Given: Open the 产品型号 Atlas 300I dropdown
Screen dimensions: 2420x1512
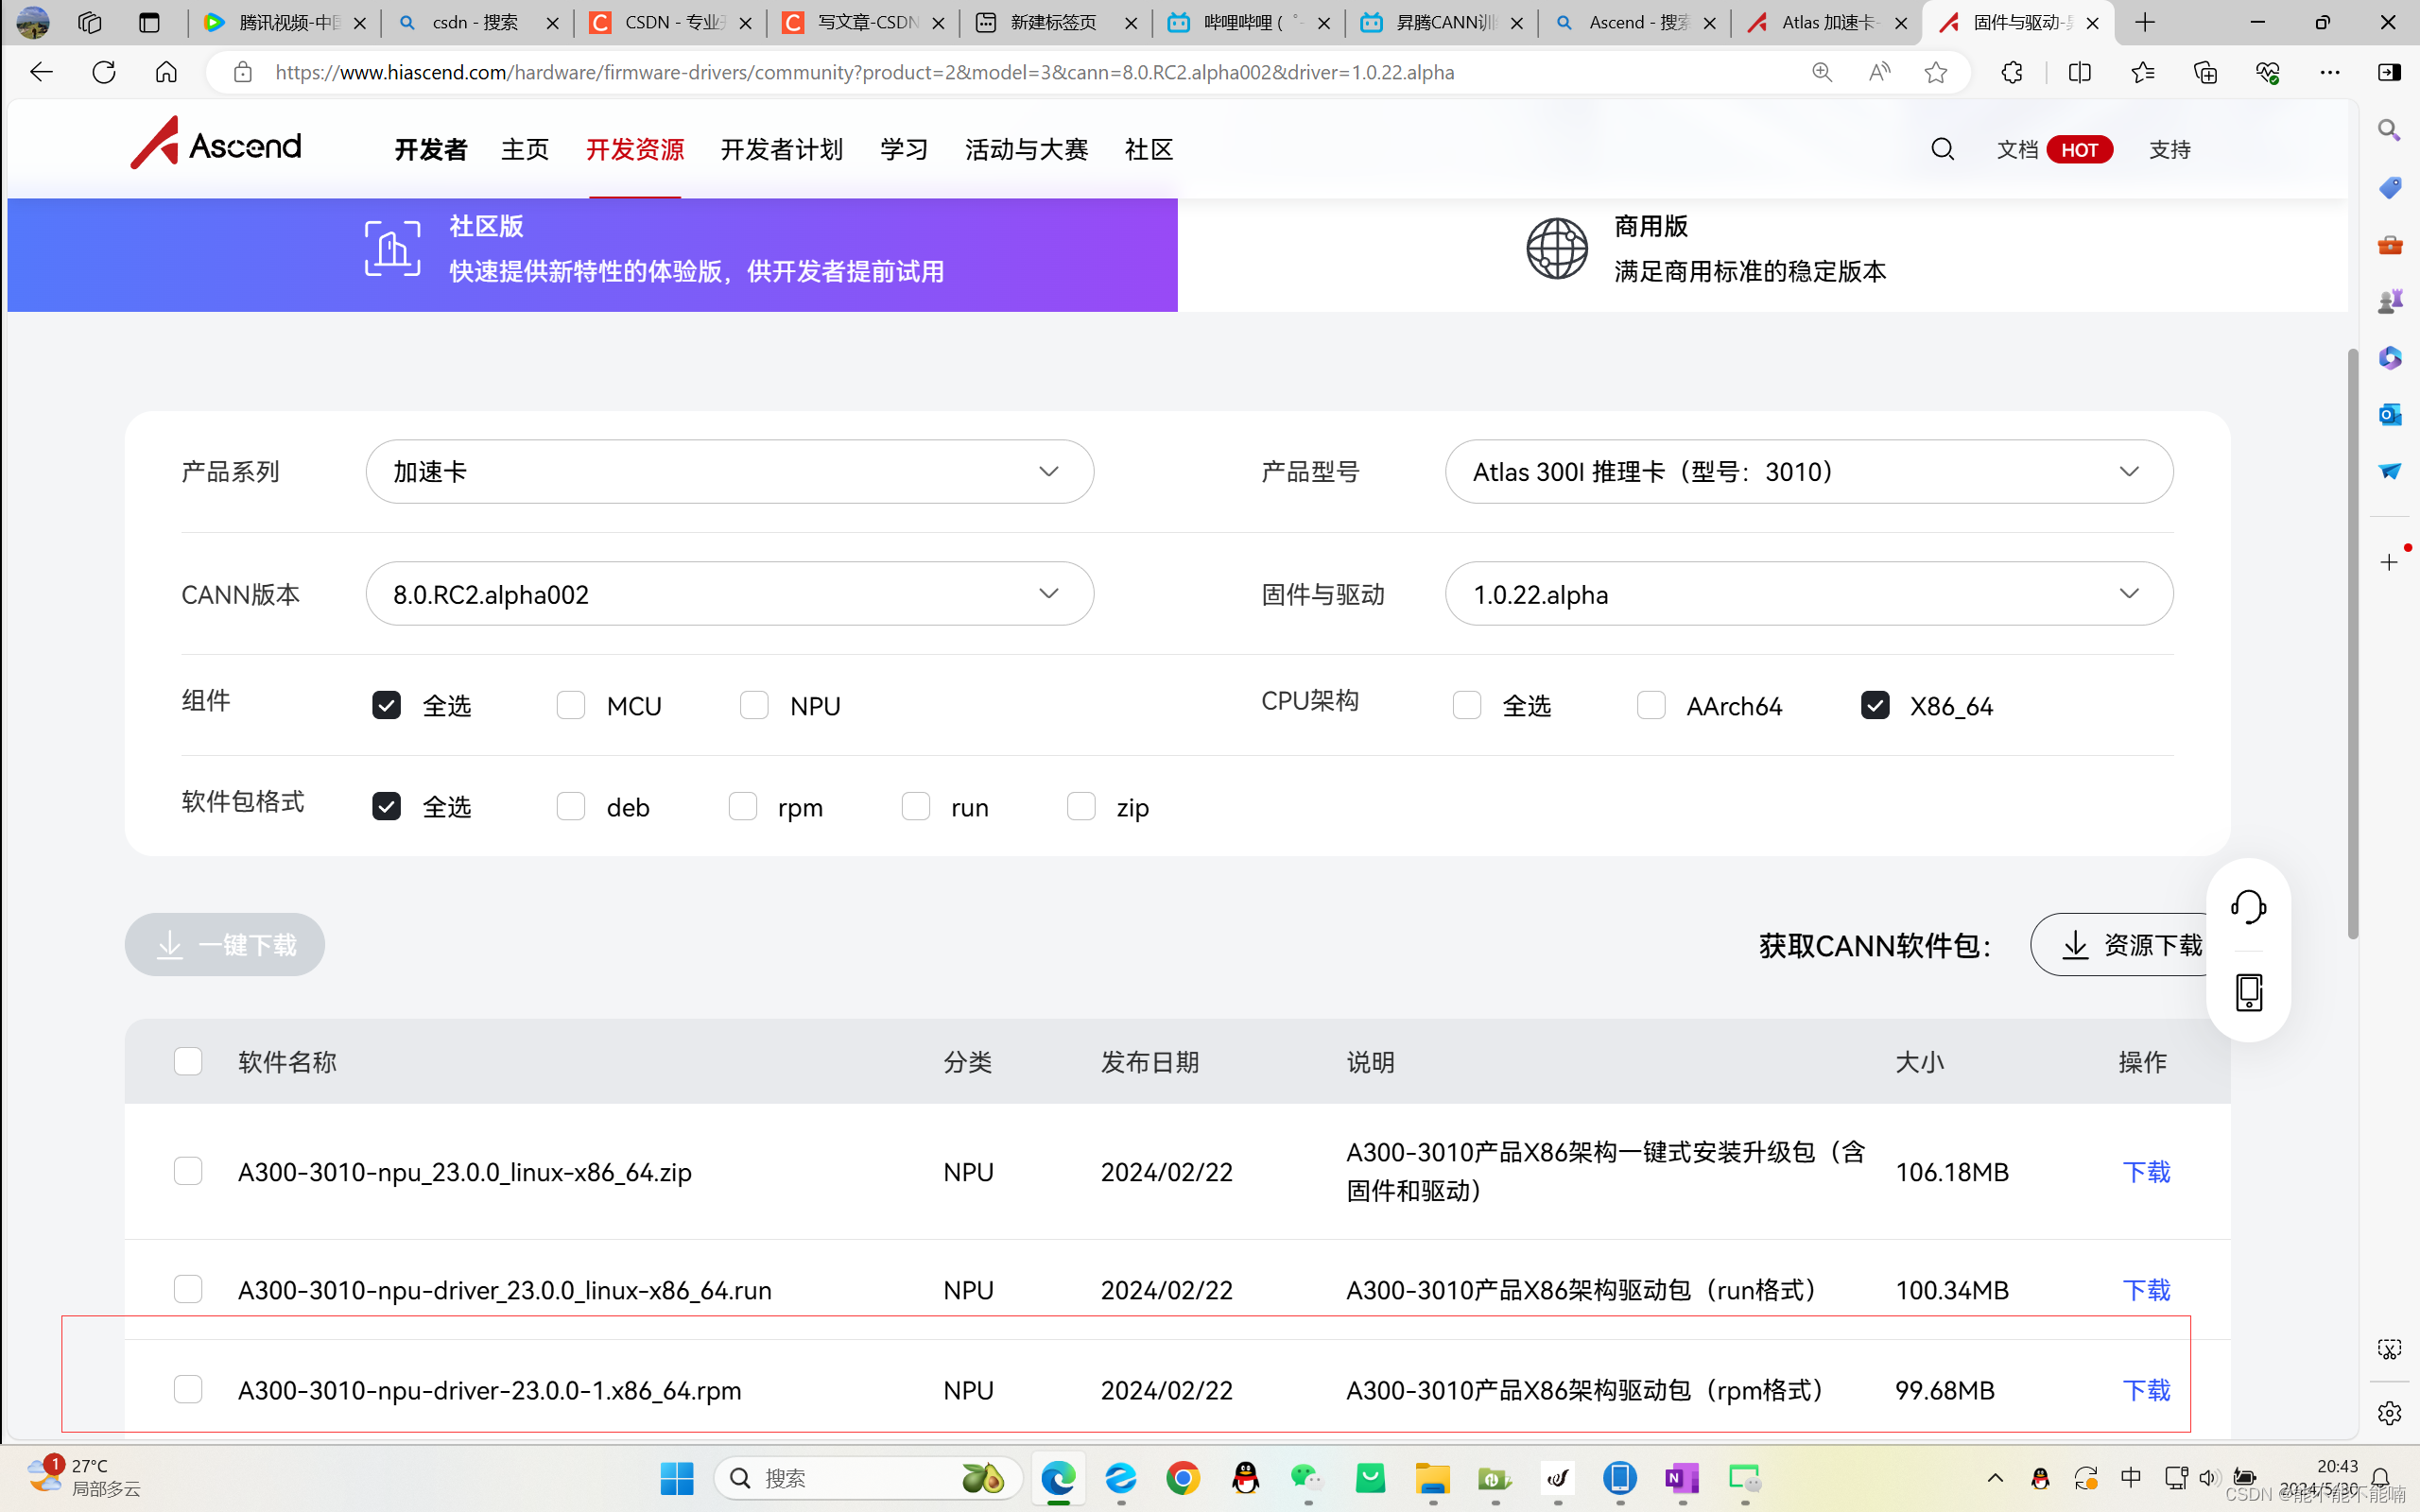Looking at the screenshot, I should click(1808, 472).
